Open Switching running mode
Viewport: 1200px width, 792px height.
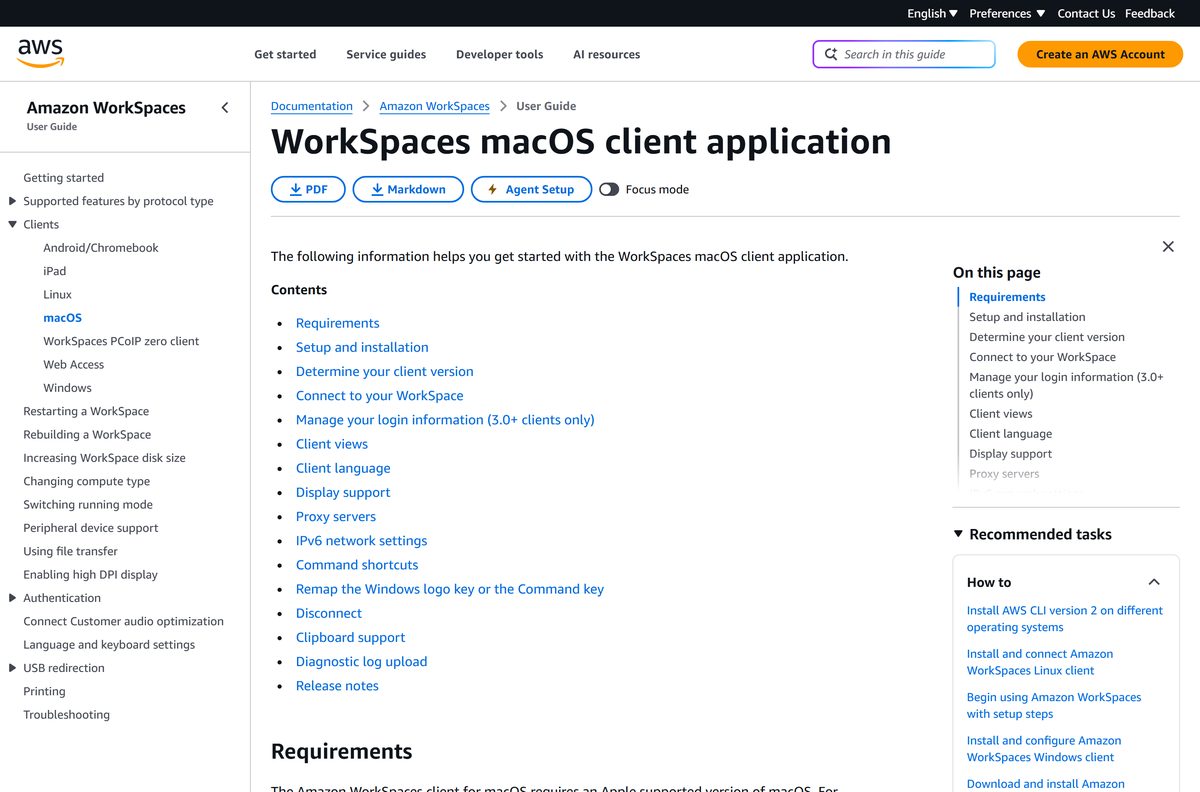[x=88, y=505]
